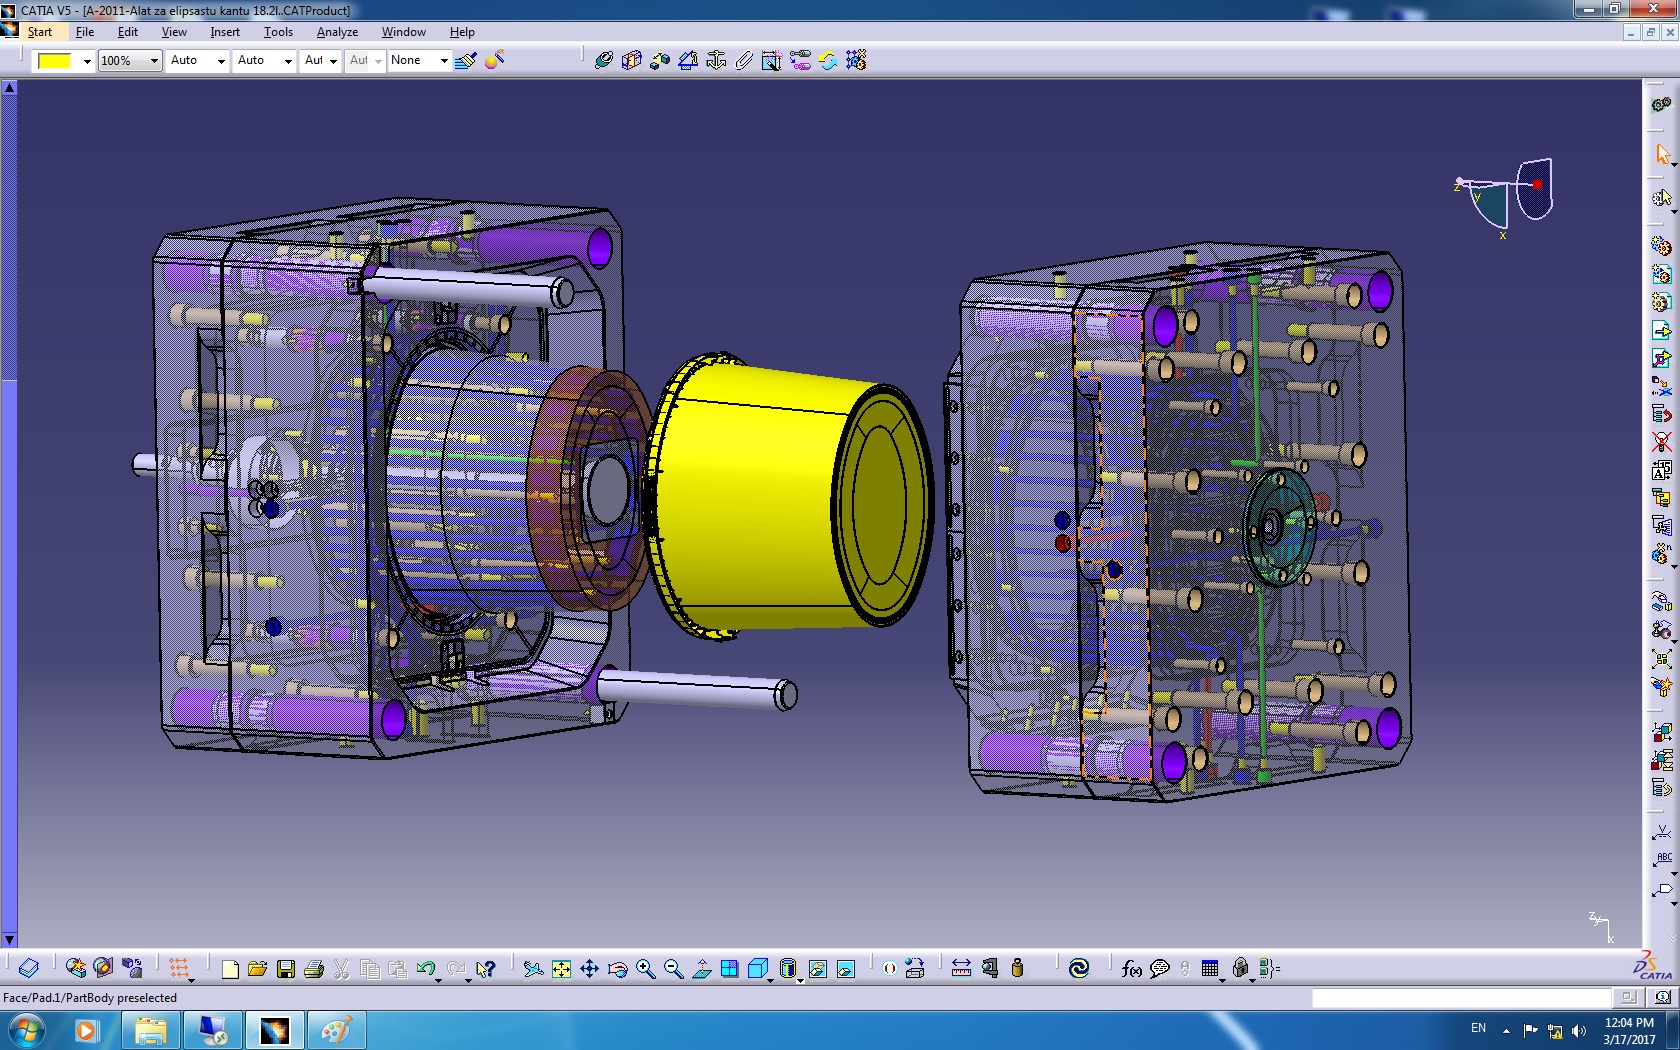Swap the visible space view

[x=846, y=969]
